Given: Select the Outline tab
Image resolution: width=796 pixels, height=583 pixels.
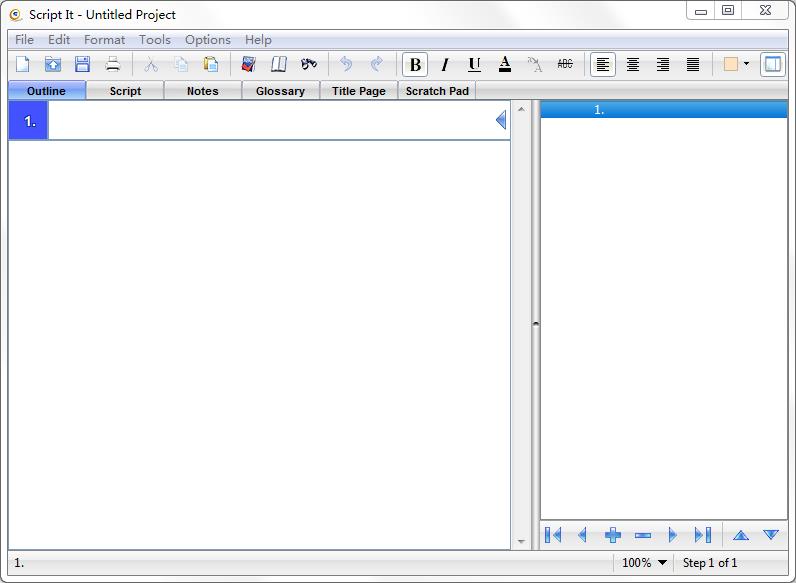Looking at the screenshot, I should point(47,91).
